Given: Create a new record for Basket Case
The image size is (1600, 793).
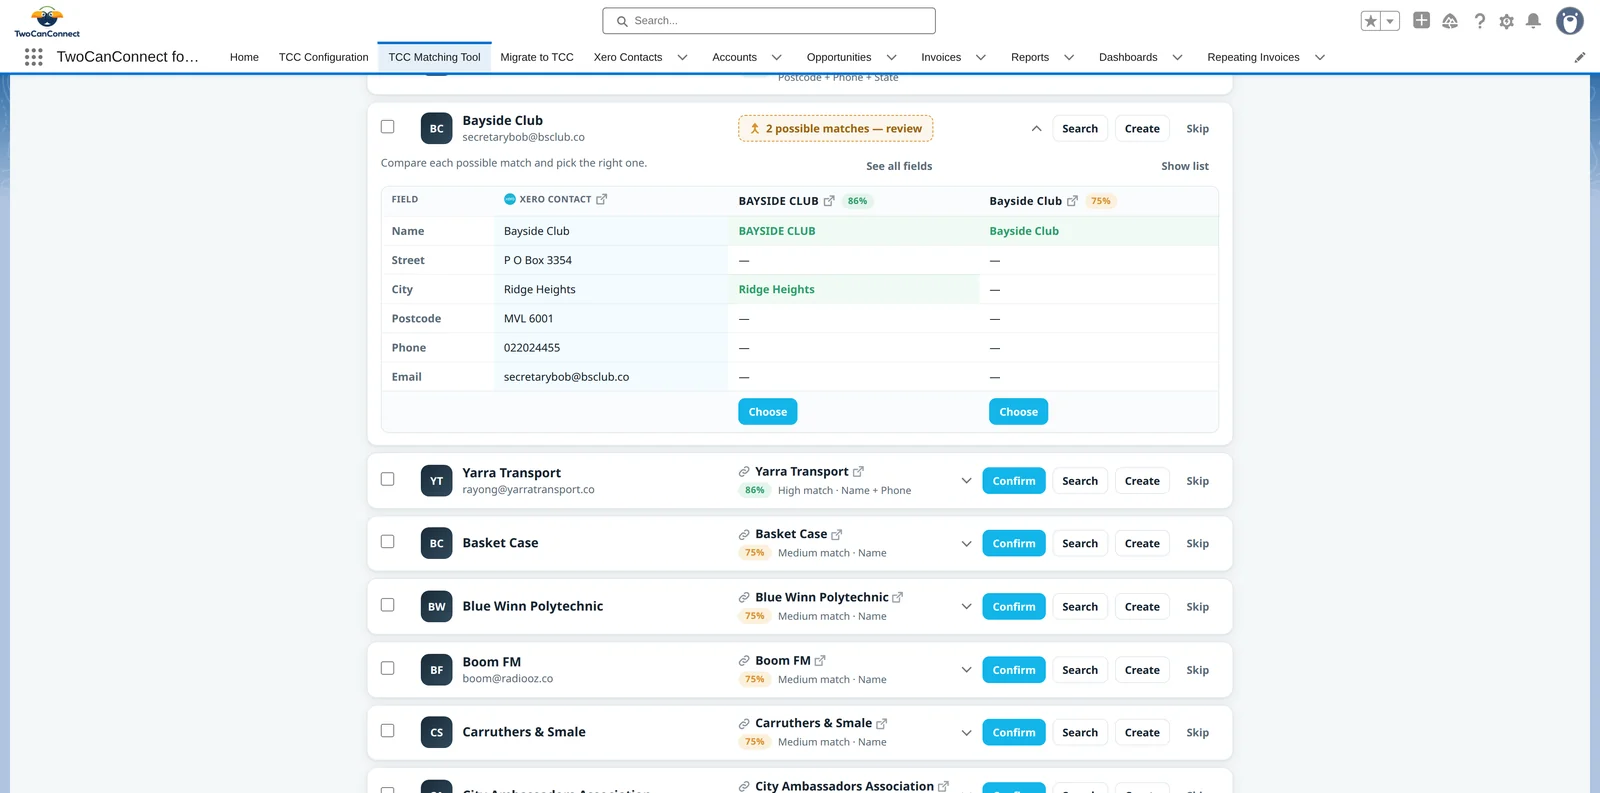Looking at the screenshot, I should (x=1142, y=543).
